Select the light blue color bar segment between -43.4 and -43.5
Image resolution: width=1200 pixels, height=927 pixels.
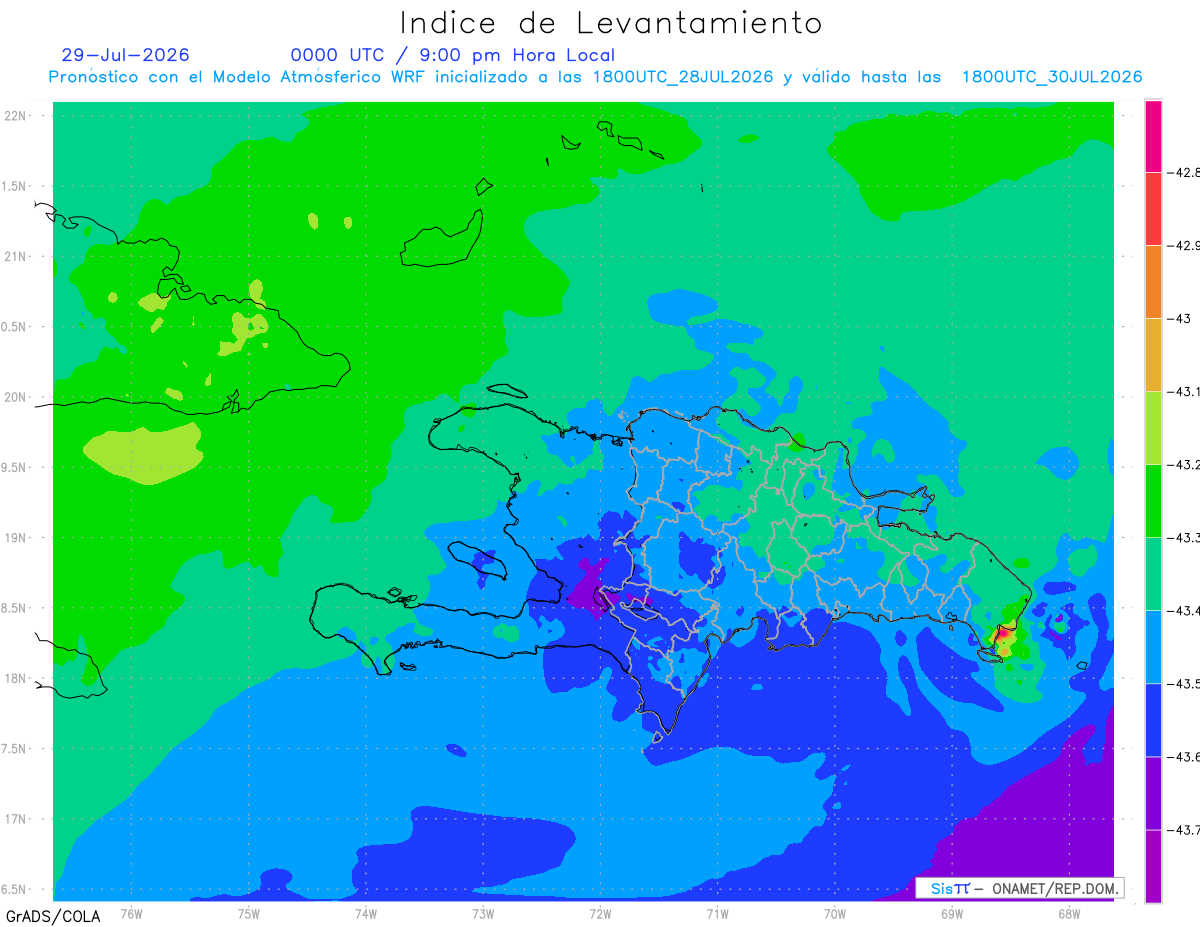[1153, 647]
